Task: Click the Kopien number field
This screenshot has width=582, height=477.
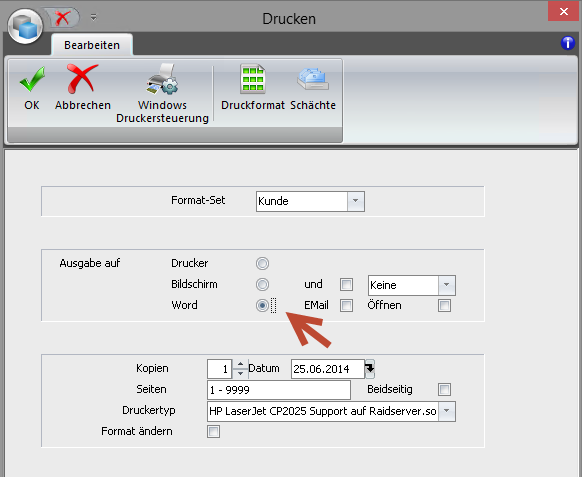Action: tap(220, 369)
